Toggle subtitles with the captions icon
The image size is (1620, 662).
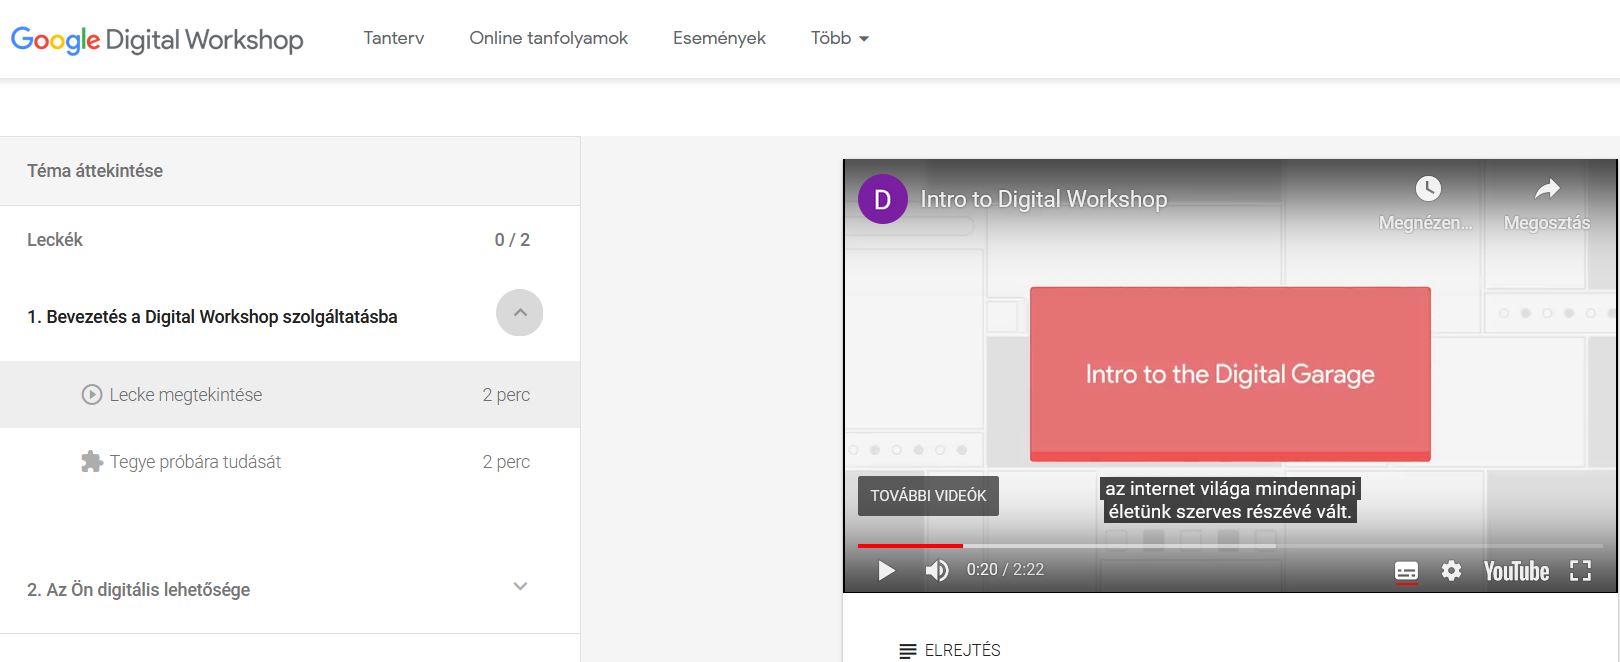point(1406,571)
